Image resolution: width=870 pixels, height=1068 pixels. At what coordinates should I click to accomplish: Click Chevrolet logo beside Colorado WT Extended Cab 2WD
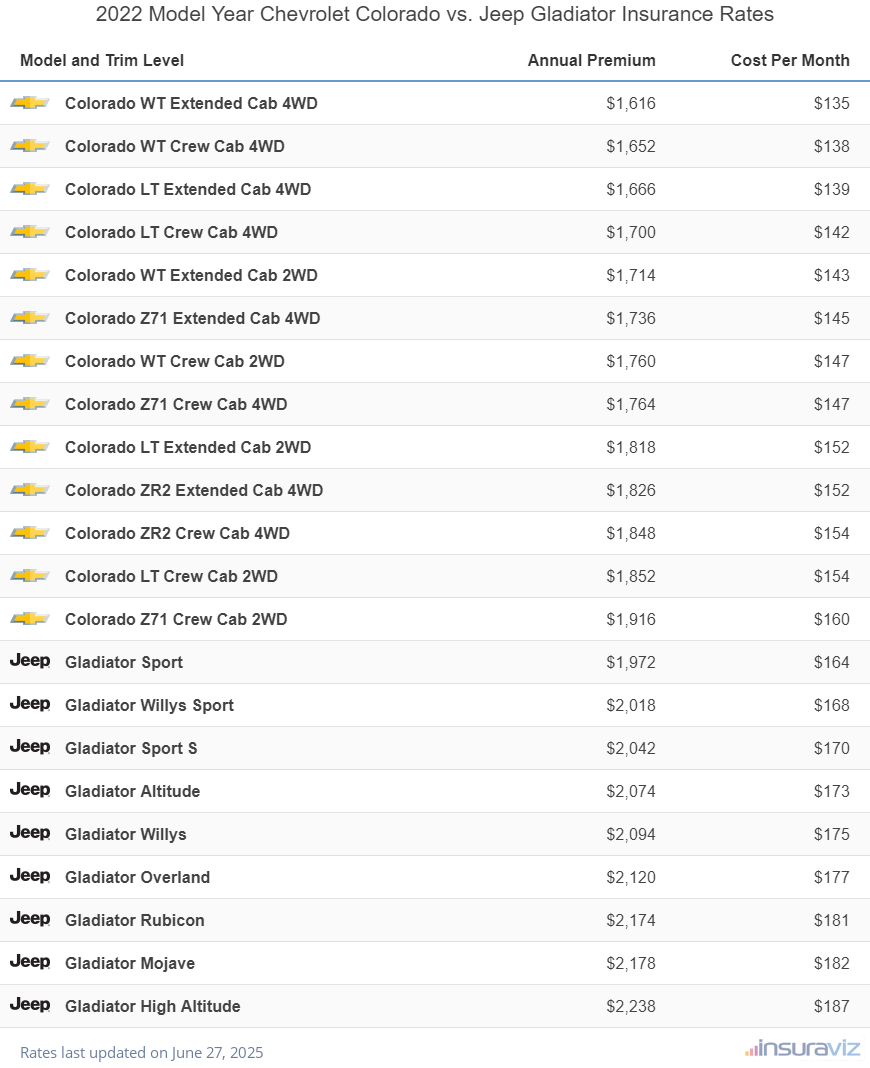click(x=30, y=274)
